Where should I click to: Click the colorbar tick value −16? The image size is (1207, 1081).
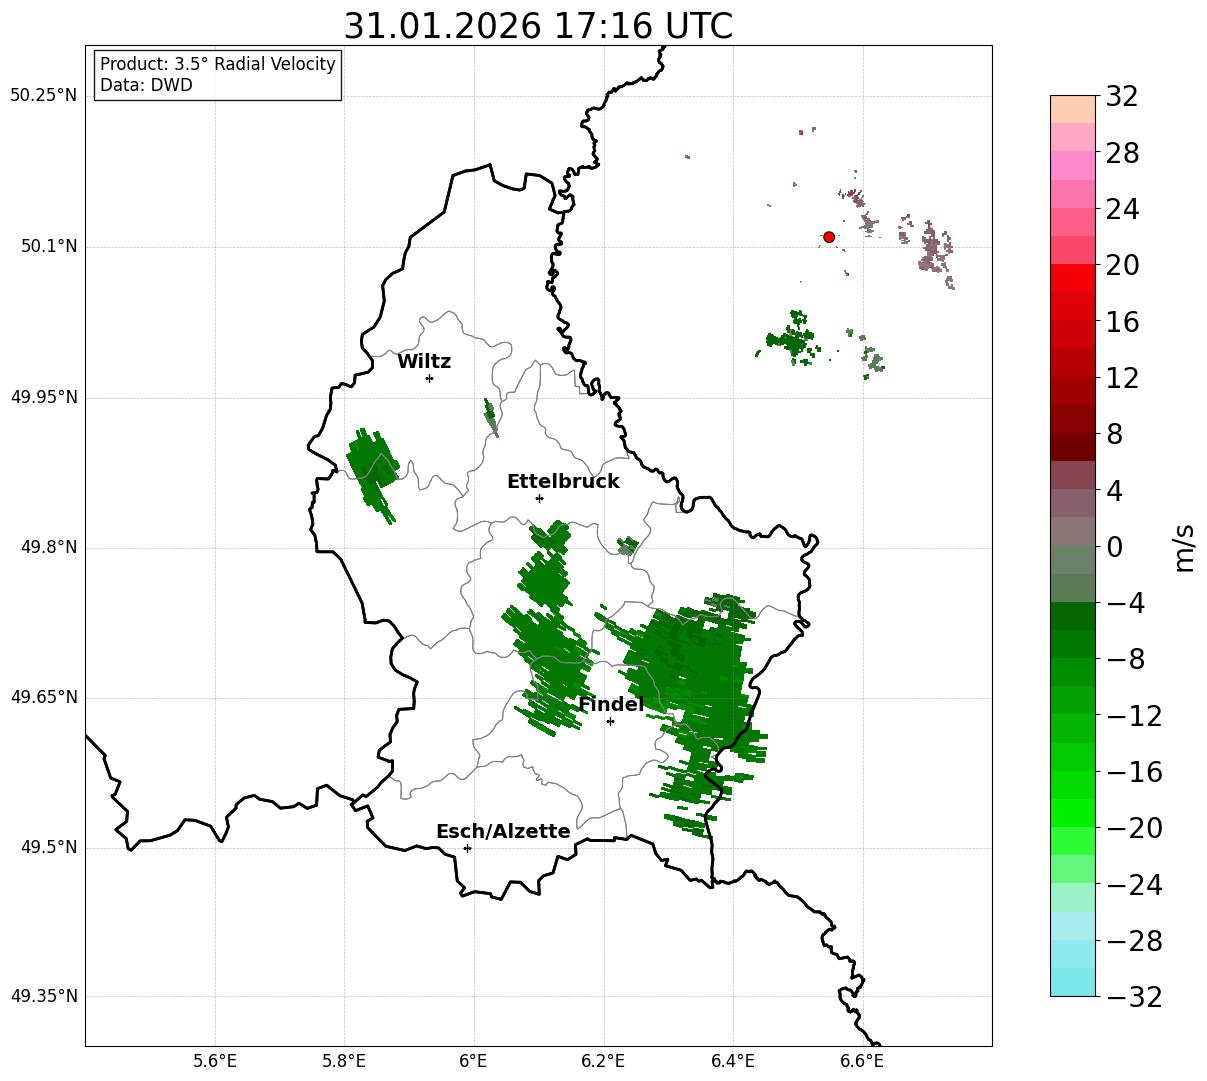coord(1134,773)
